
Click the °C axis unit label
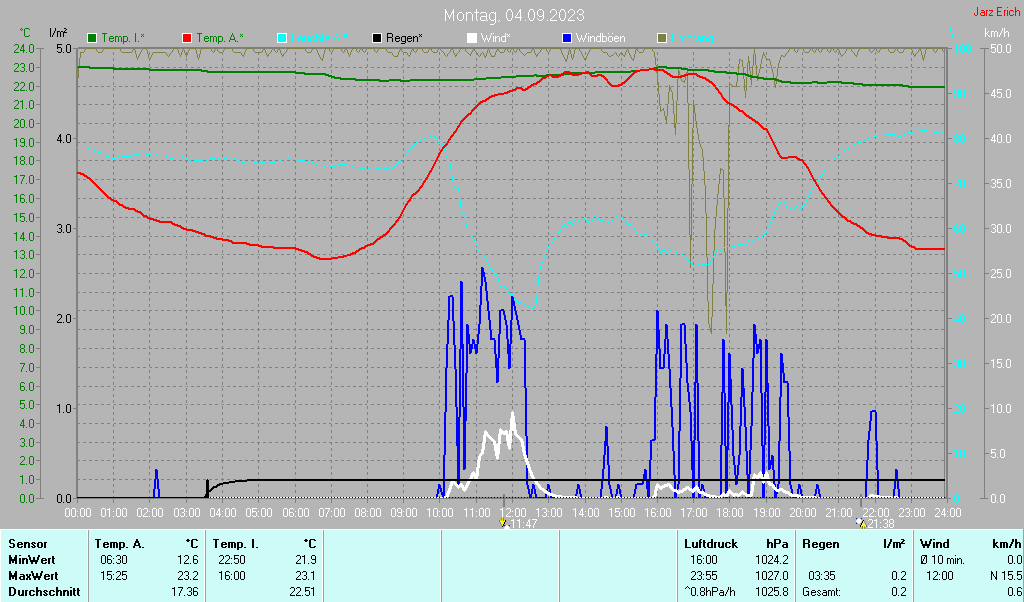click(x=25, y=33)
